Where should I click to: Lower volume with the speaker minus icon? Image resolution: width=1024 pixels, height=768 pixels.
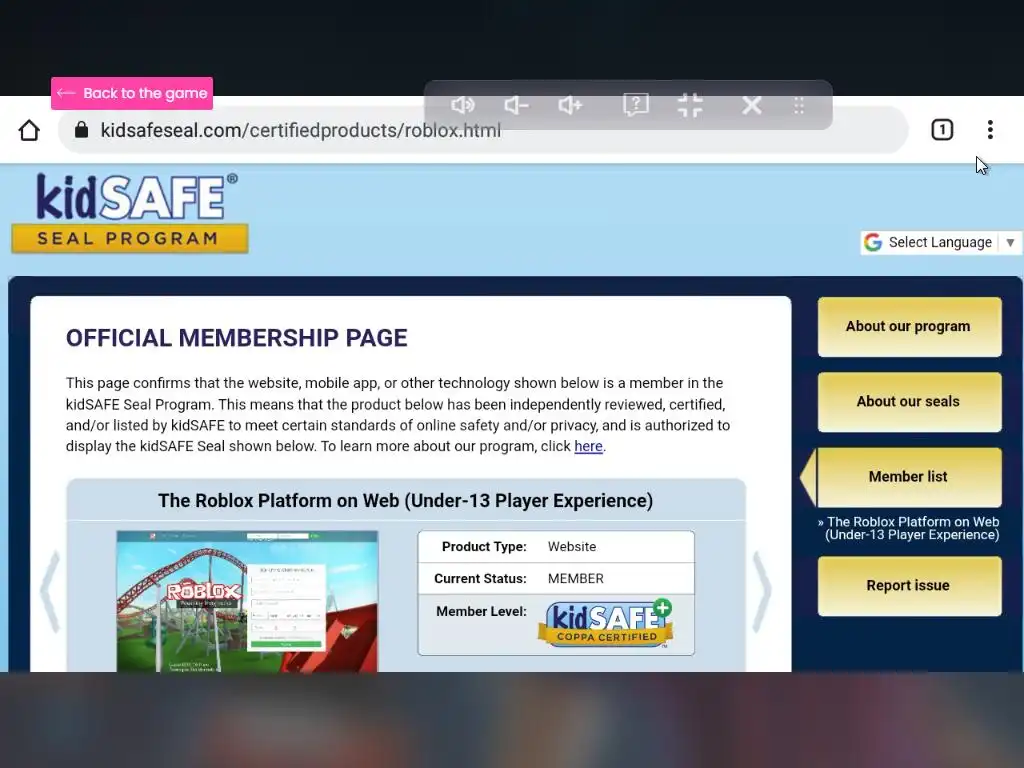[516, 105]
